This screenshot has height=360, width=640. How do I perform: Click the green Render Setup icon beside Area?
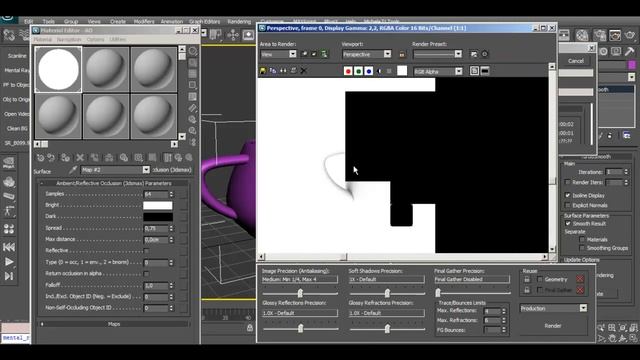coord(324,54)
